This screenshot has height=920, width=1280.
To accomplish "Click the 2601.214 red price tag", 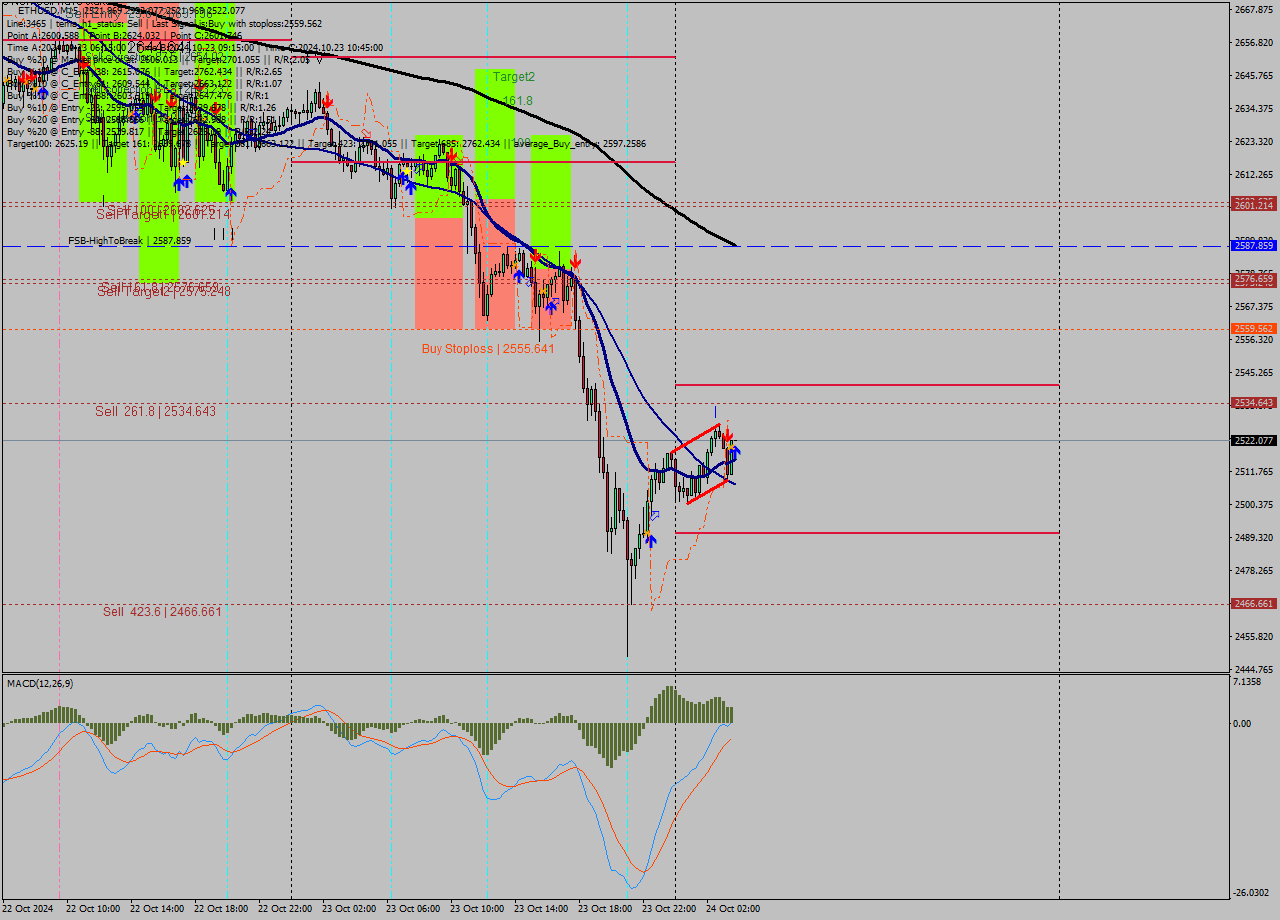I will [x=1254, y=204].
